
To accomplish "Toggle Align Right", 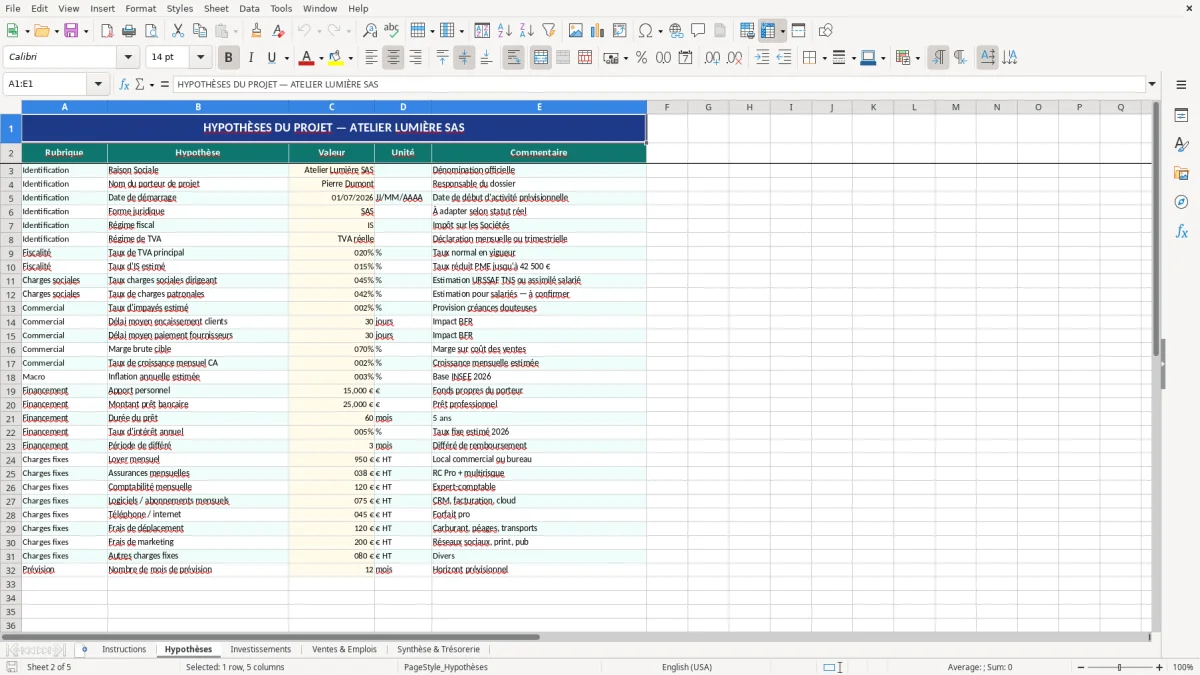I will tap(415, 58).
